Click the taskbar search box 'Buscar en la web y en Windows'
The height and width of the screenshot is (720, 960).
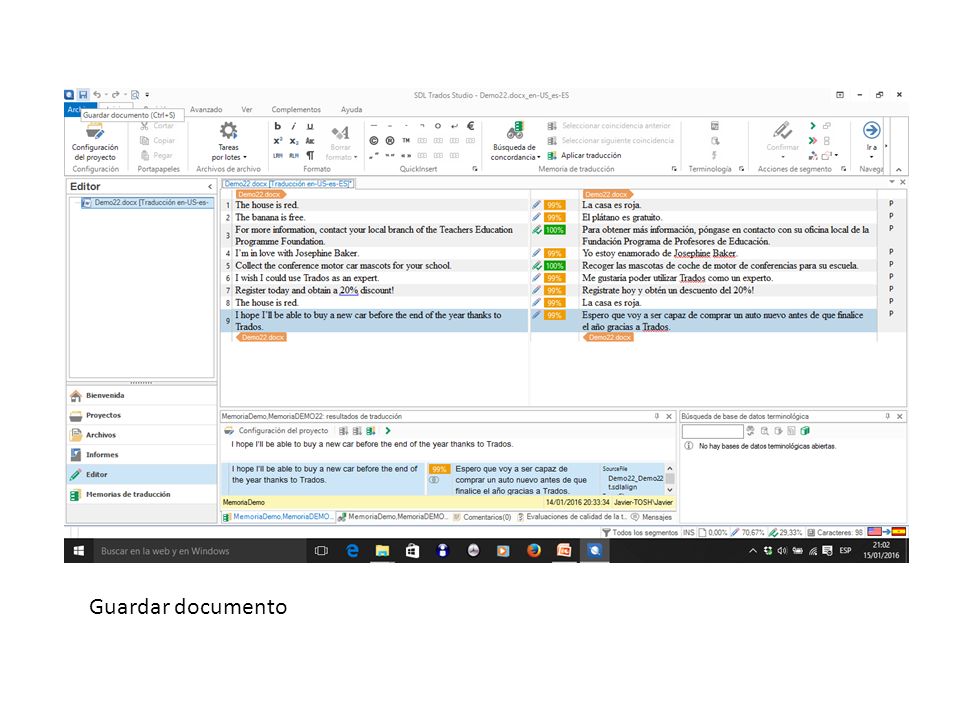pyautogui.click(x=199, y=551)
